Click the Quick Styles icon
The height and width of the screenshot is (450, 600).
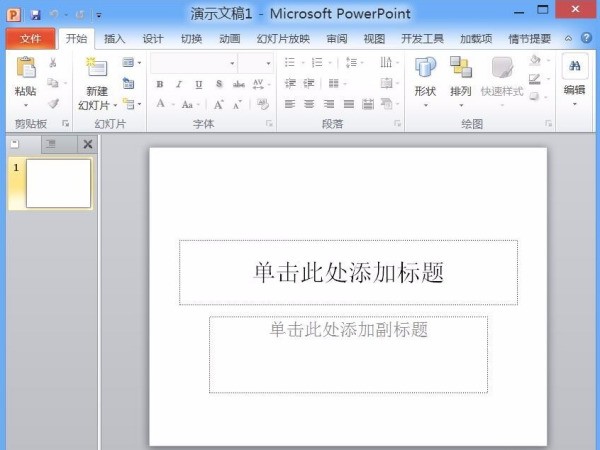click(502, 67)
